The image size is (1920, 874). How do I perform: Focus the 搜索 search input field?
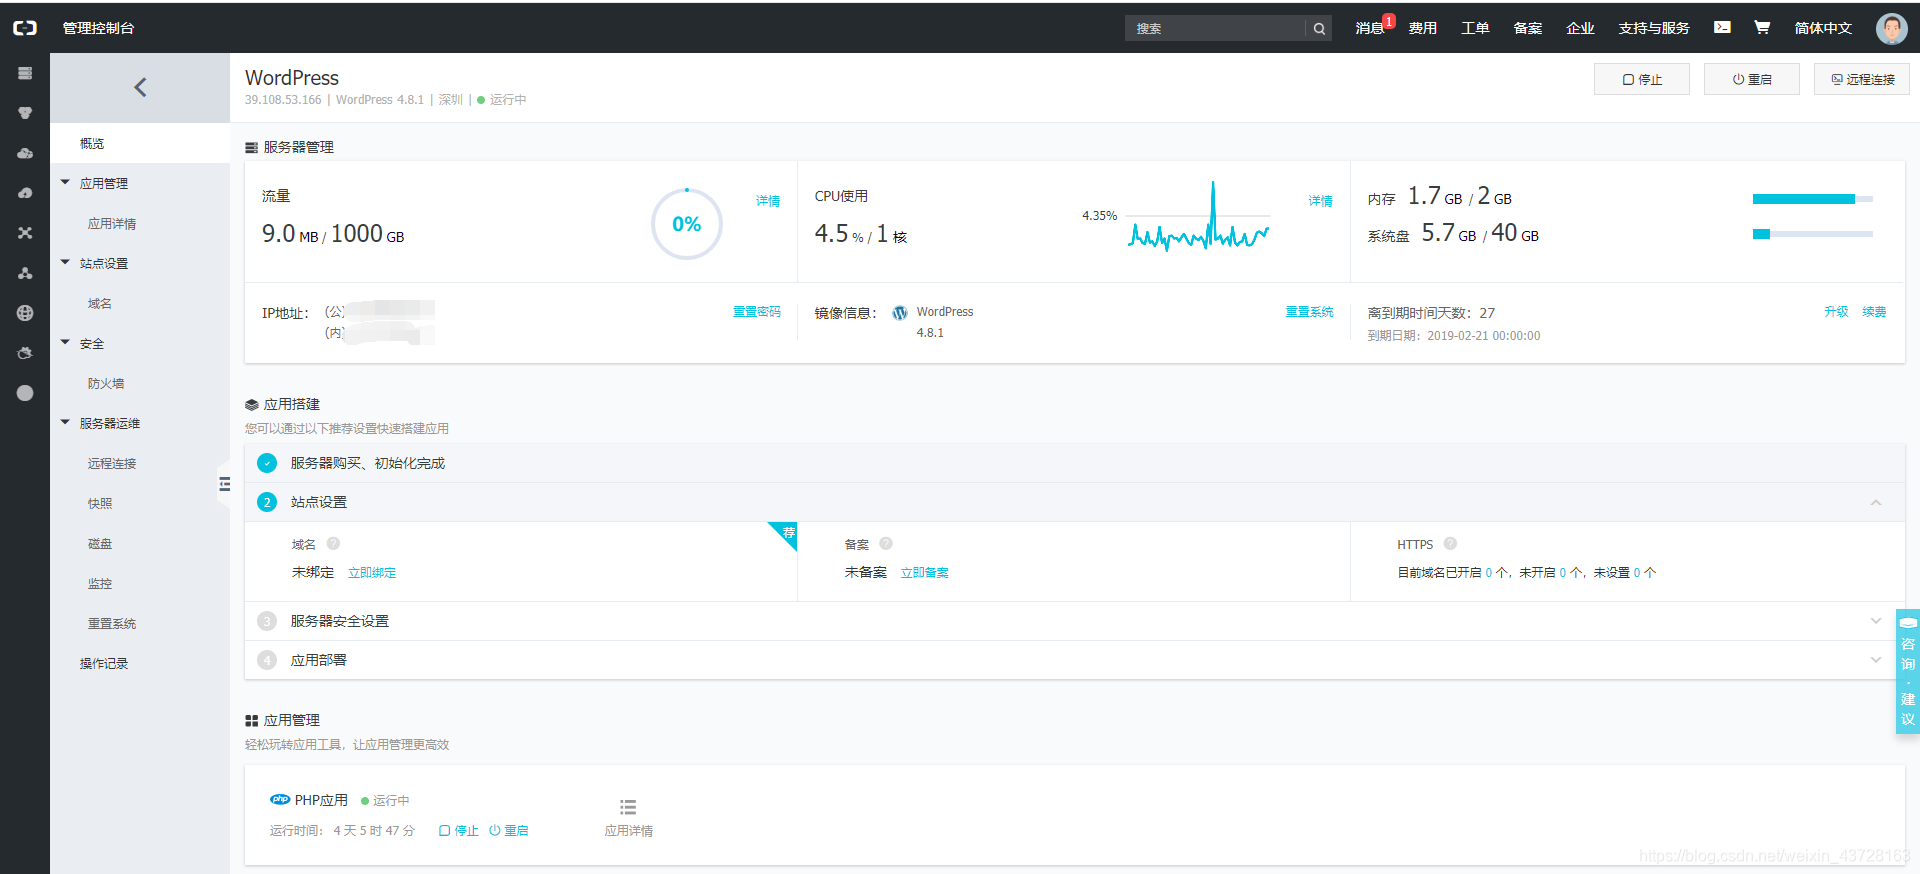[1215, 29]
